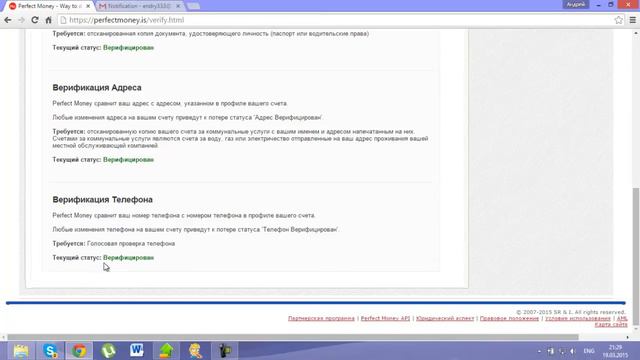Close the Perfect Money tab
This screenshot has height=360, width=640.
pos(88,6)
